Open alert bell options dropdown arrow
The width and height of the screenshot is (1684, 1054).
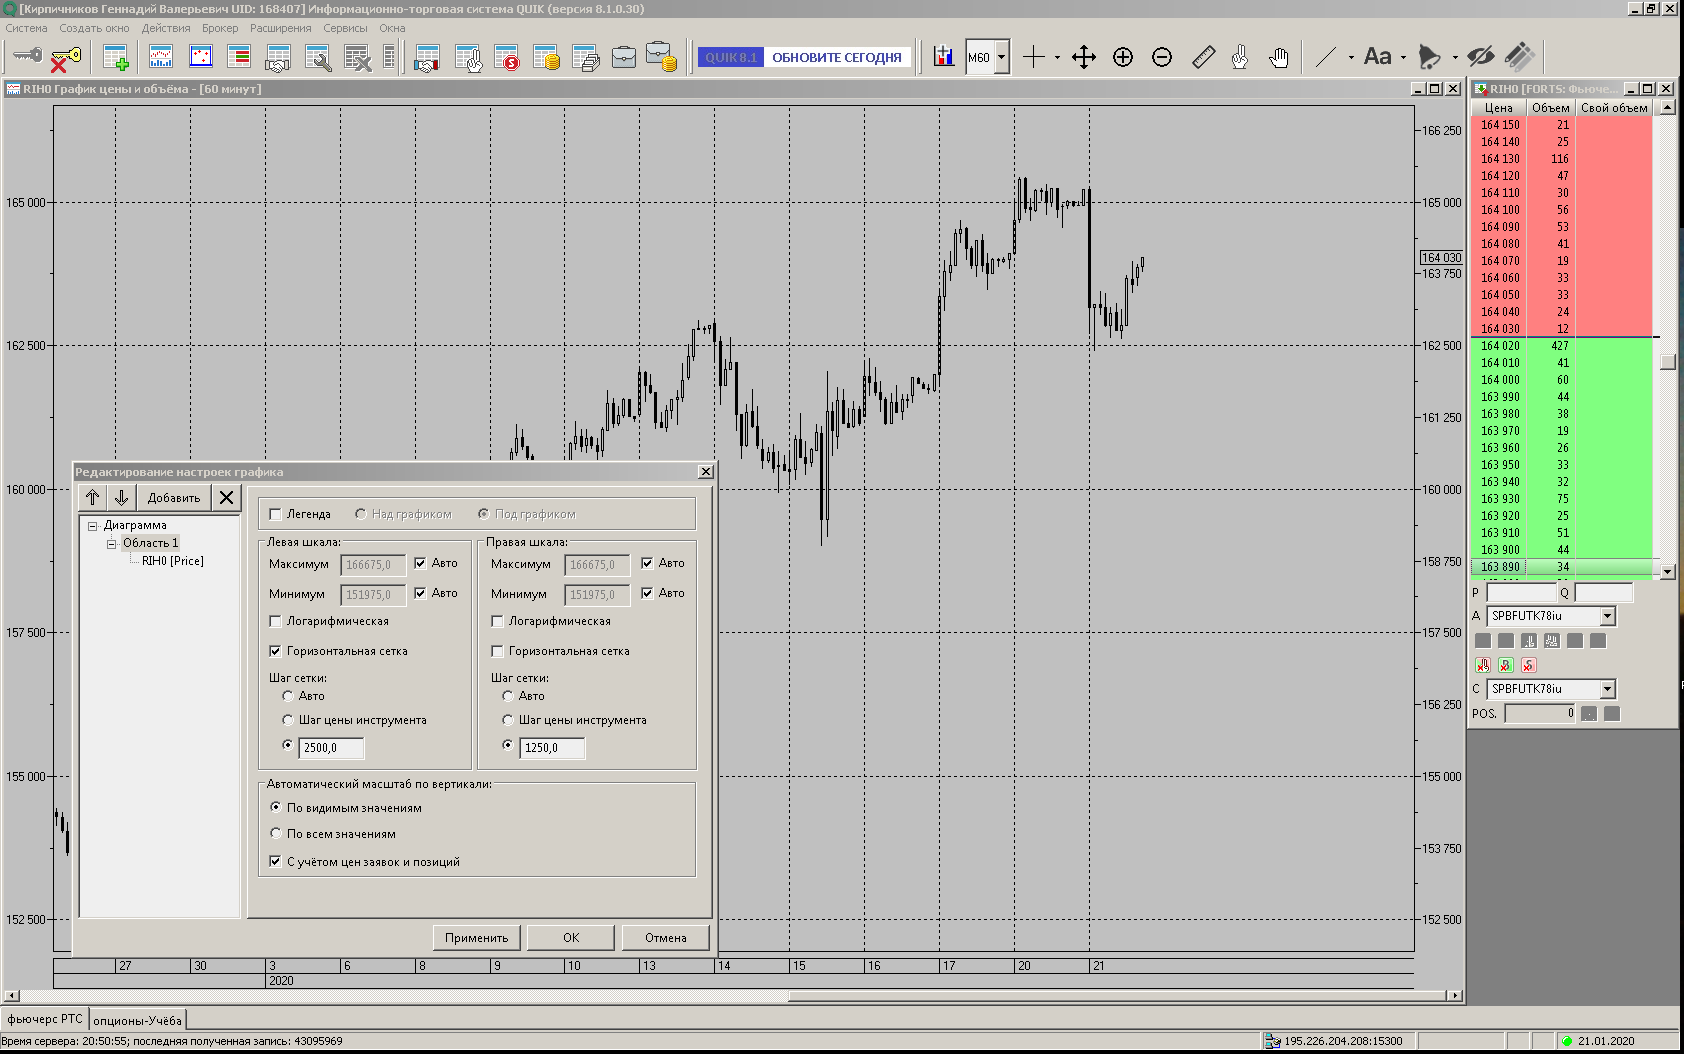[1455, 58]
